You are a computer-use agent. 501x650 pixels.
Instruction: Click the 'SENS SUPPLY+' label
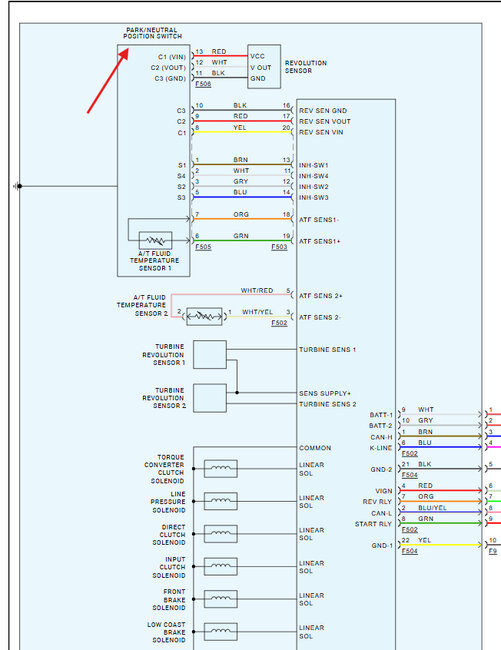coord(325,393)
